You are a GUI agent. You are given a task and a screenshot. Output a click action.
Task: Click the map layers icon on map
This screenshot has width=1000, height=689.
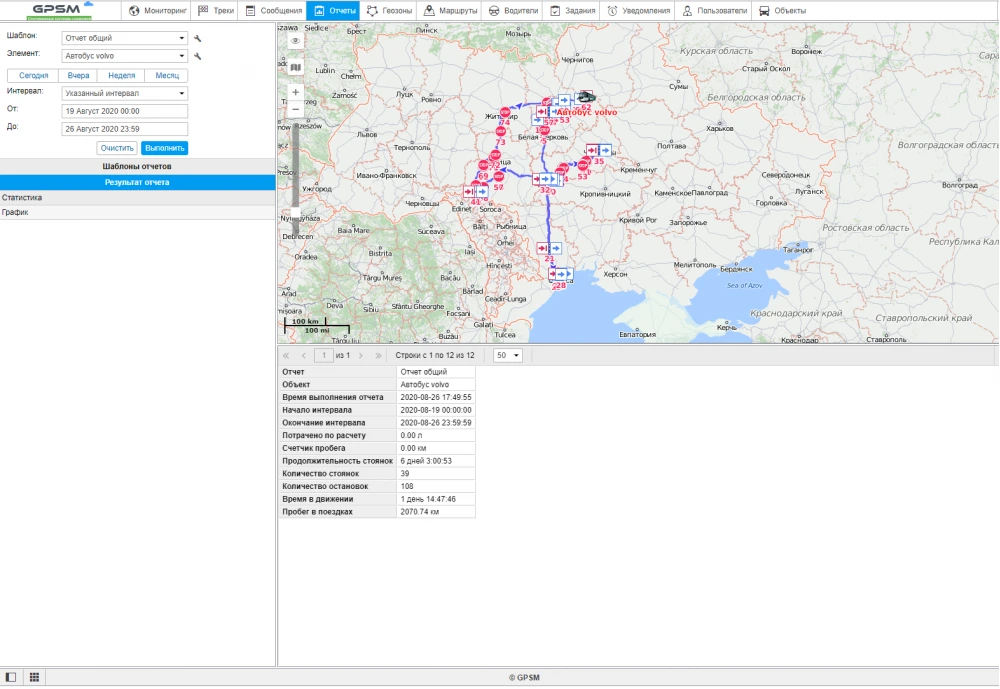(x=295, y=68)
